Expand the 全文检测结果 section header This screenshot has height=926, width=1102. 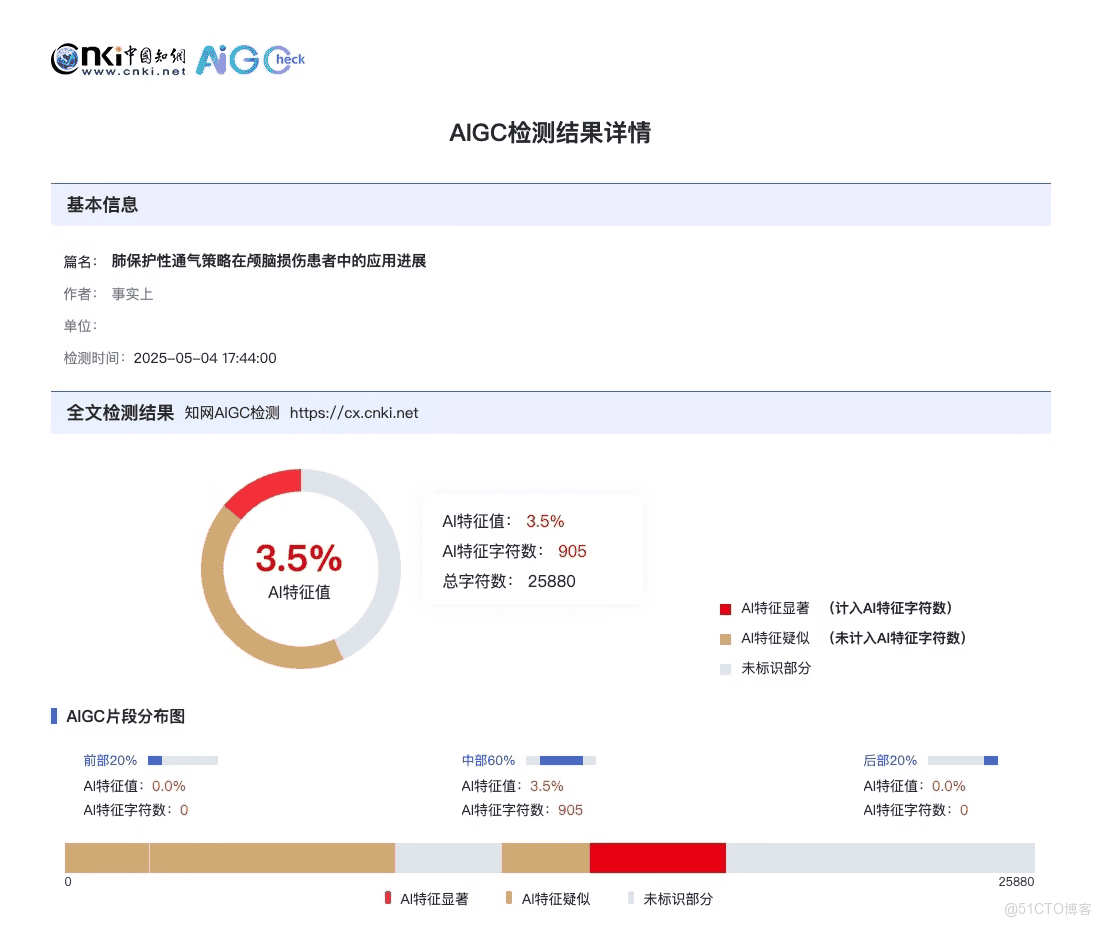(119, 412)
